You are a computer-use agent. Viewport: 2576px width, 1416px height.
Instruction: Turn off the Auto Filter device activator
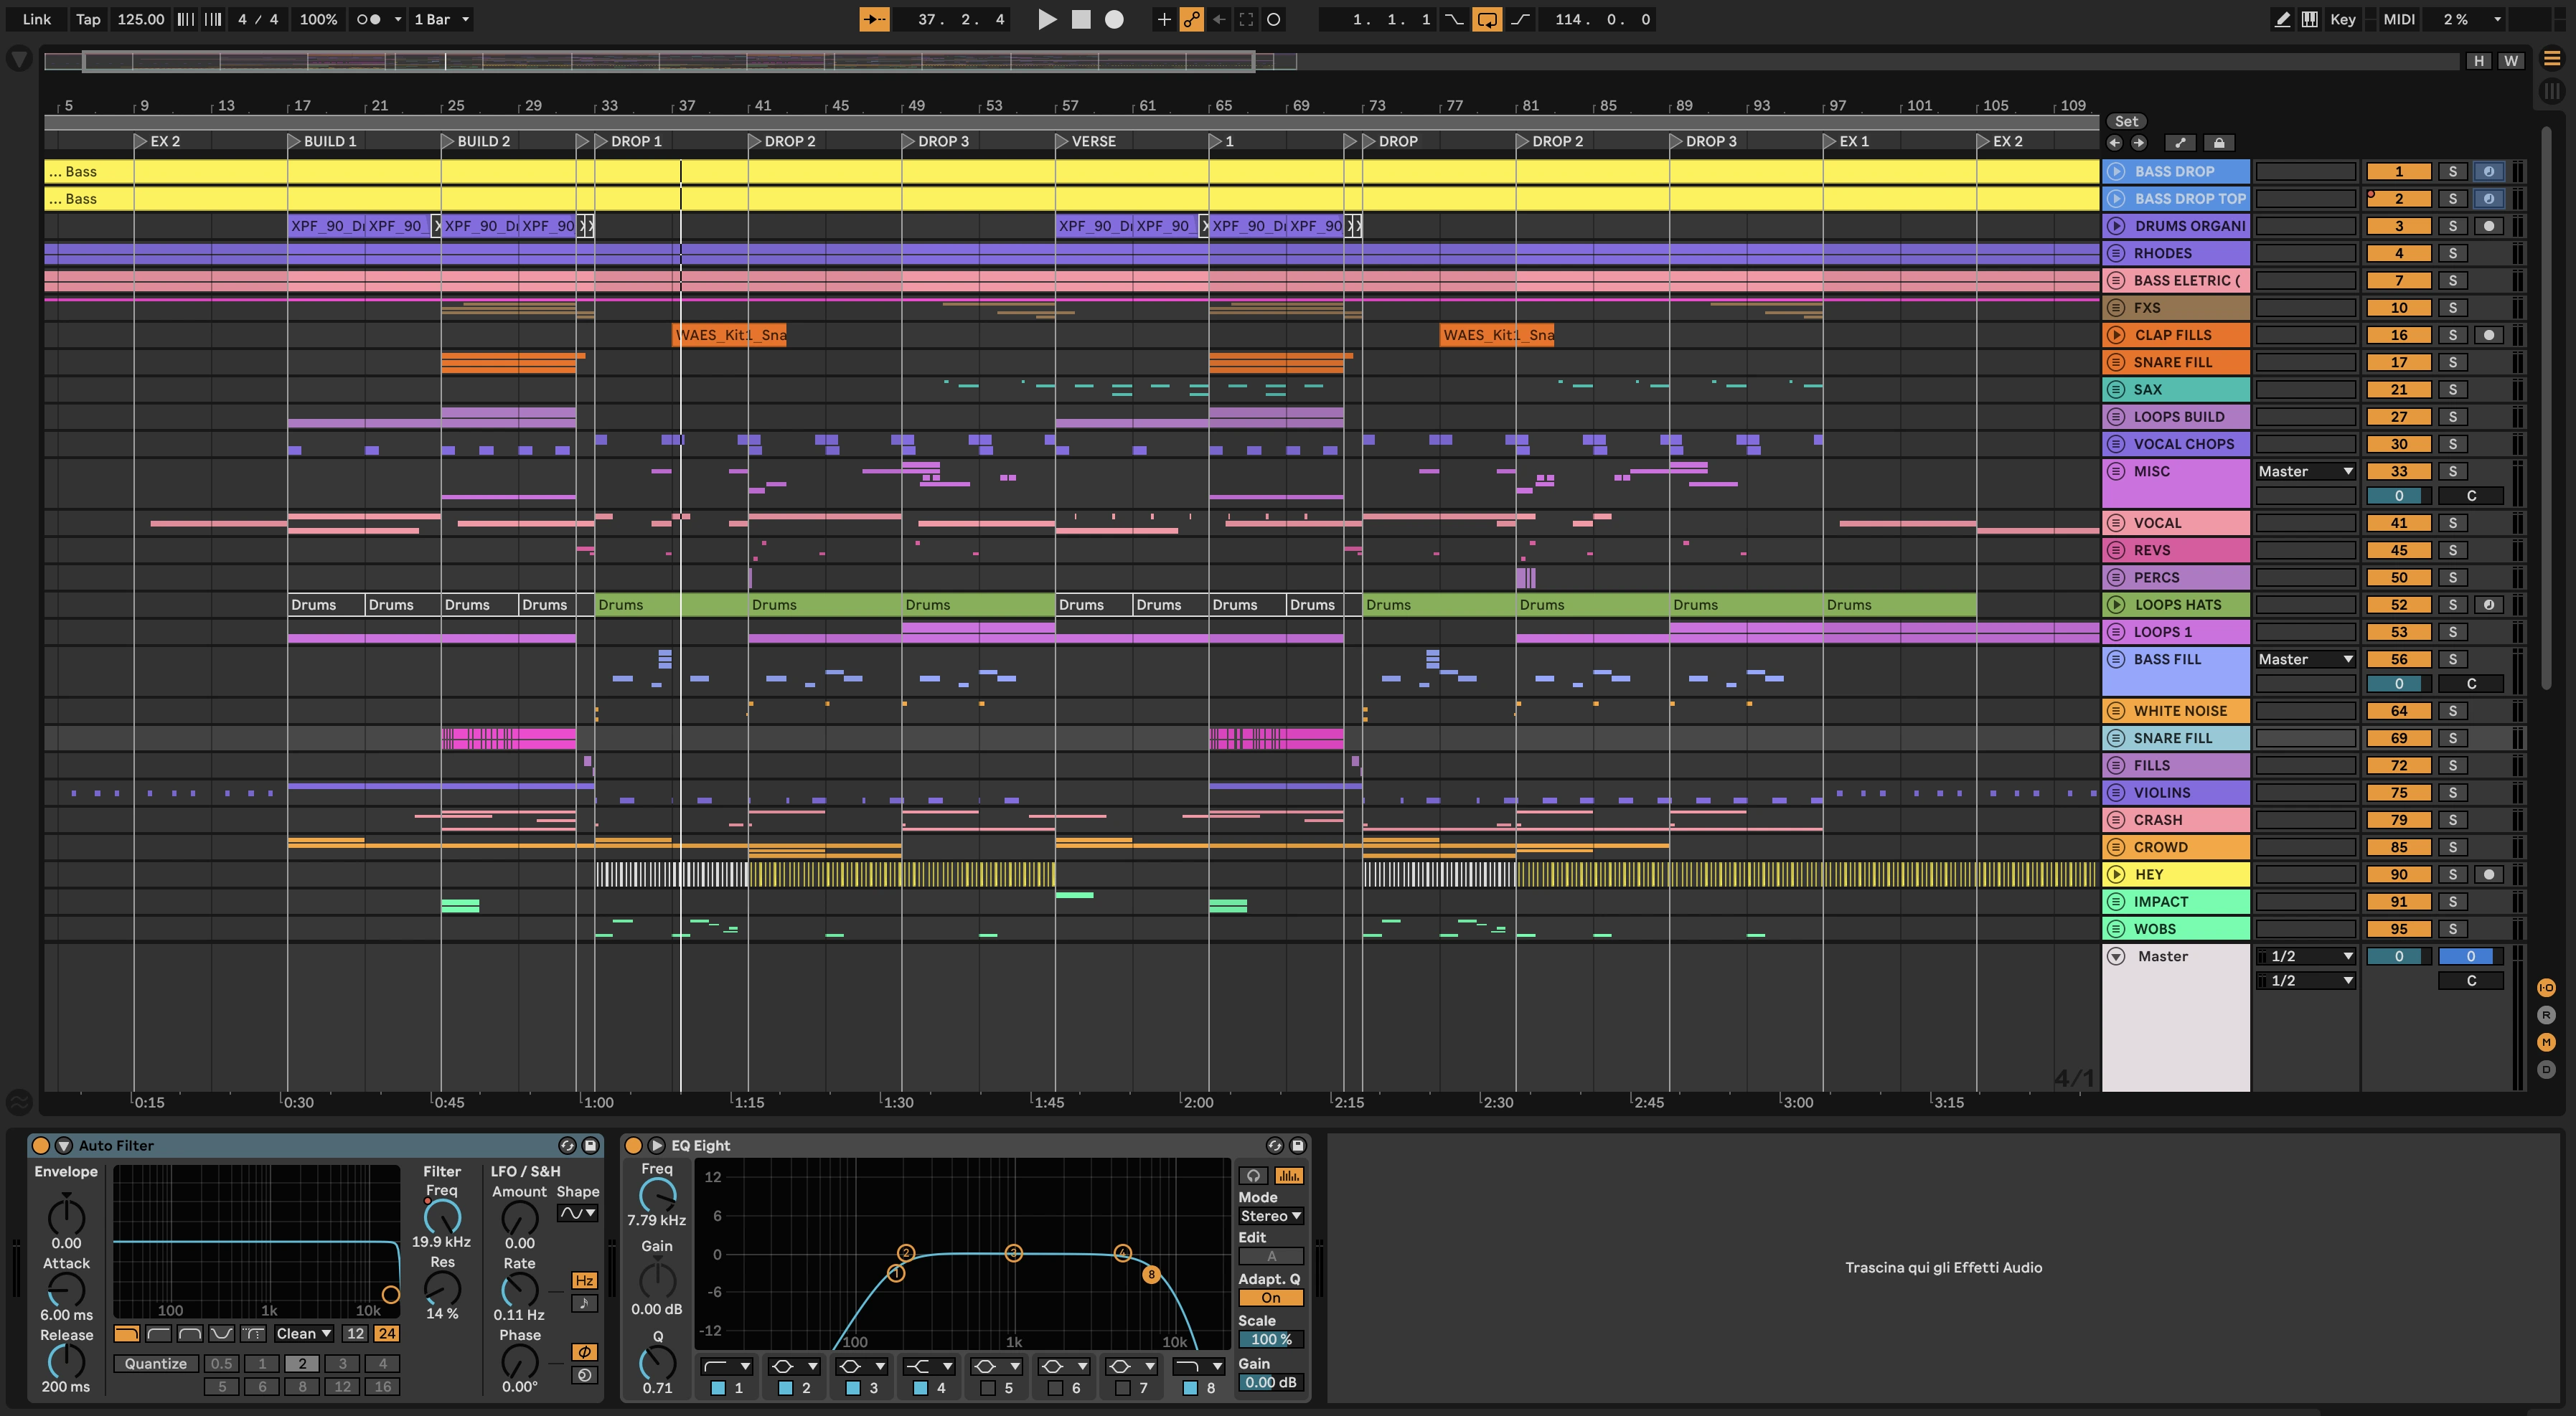pyautogui.click(x=41, y=1145)
